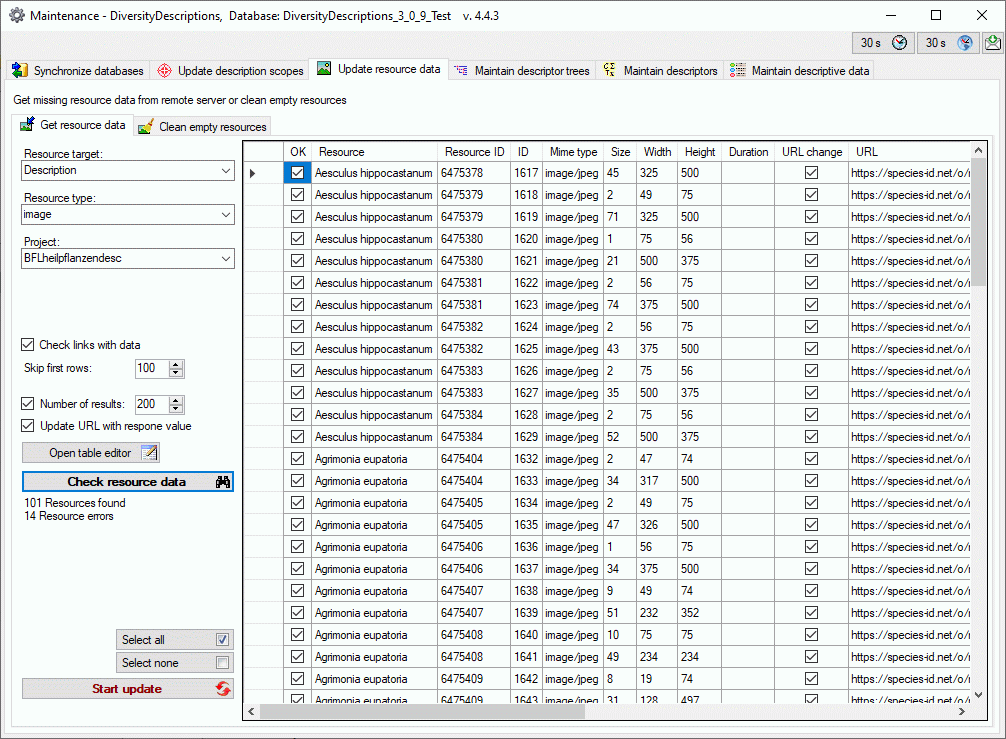1006x739 pixels.
Task: Click the Skip first rows number field
Action: click(152, 368)
